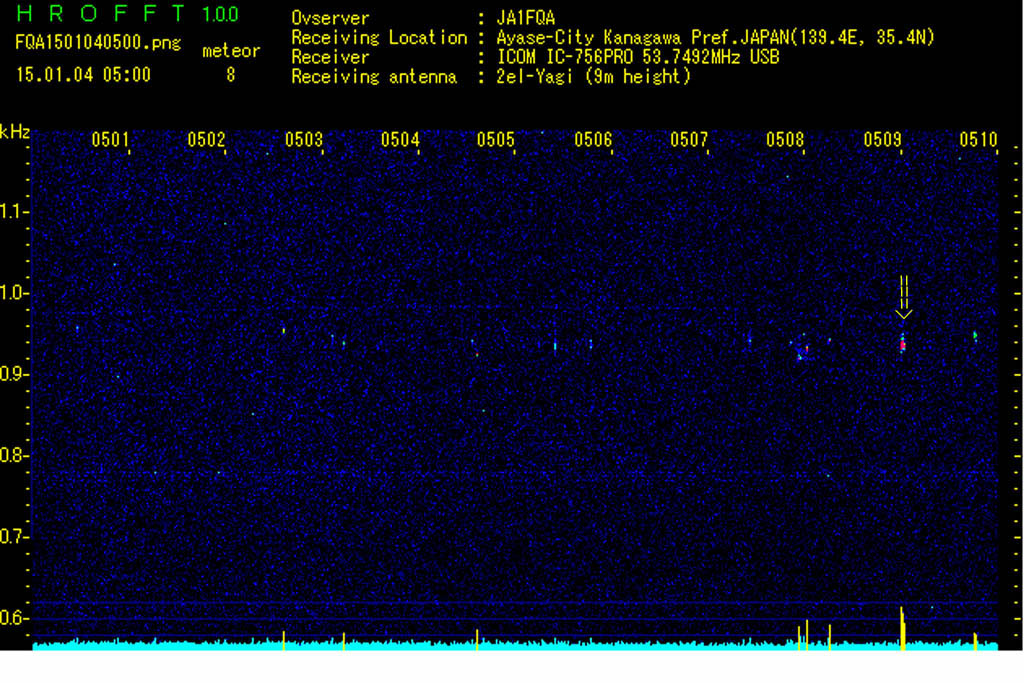The image size is (1024, 683).
Task: Click the 'Receiver' label
Action: click(x=330, y=57)
